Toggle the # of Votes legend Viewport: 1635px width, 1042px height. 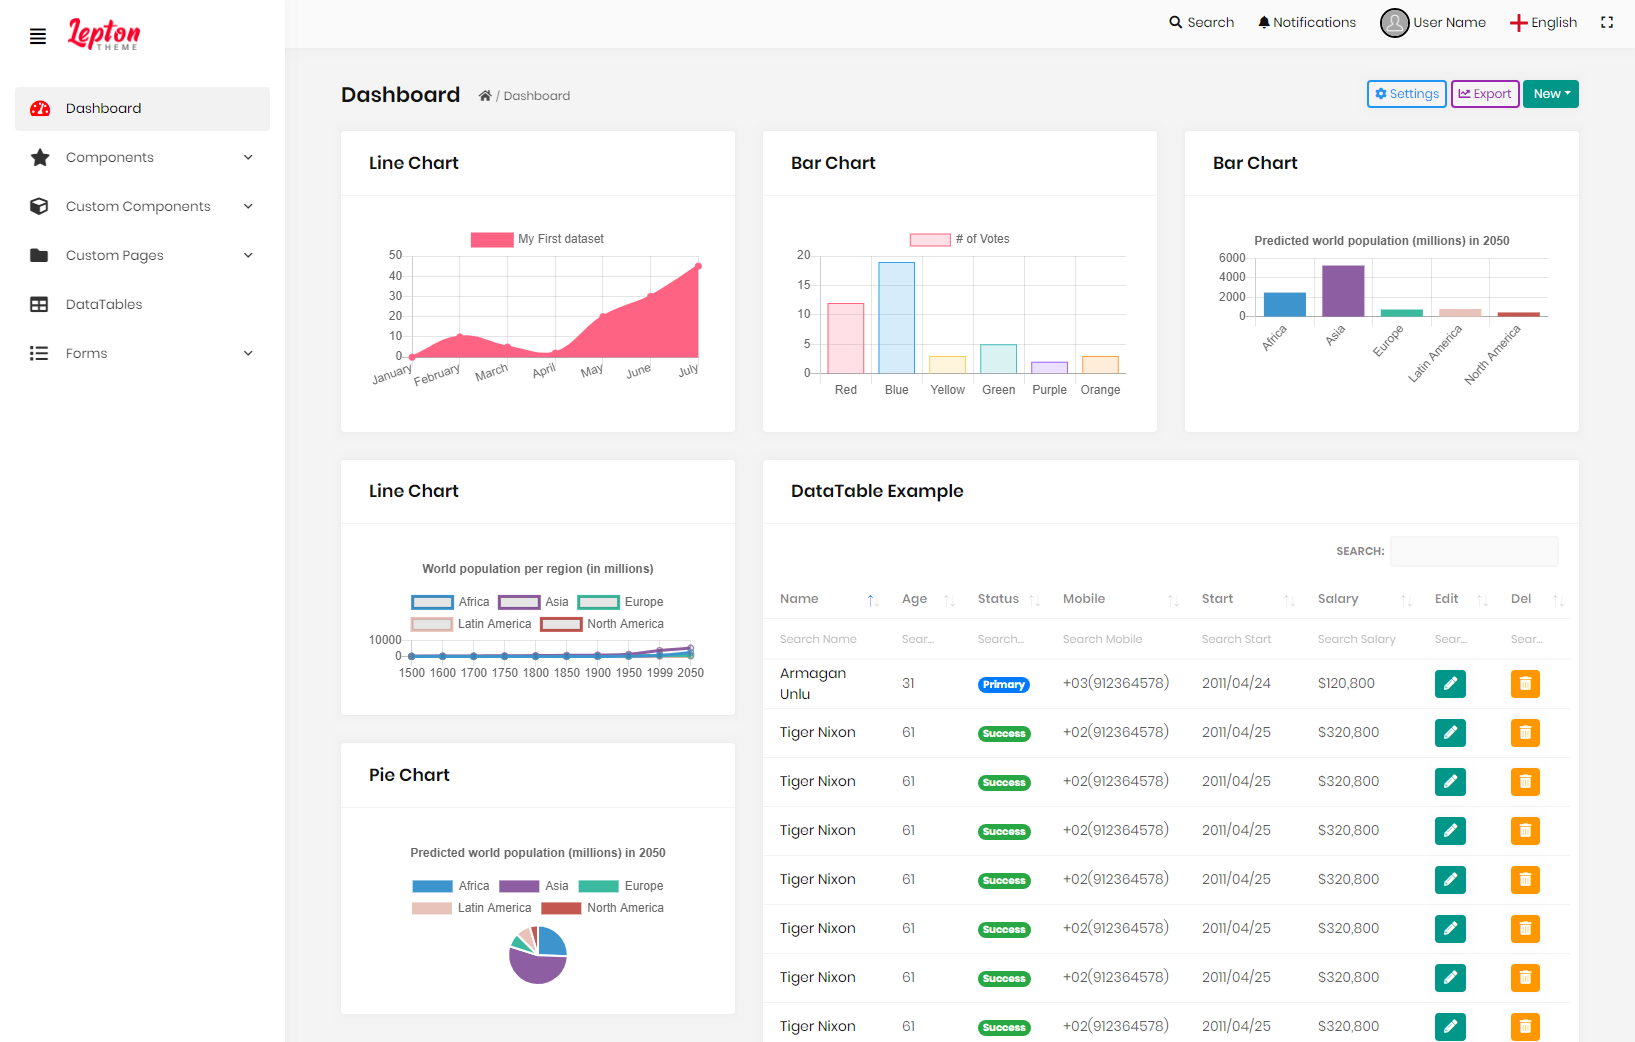[x=960, y=239]
